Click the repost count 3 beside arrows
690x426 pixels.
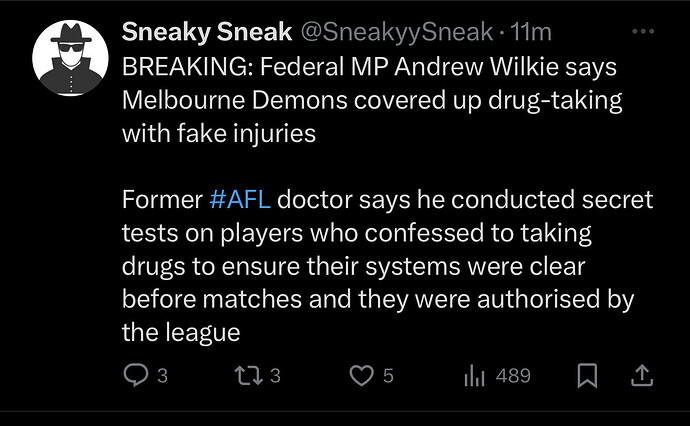pyautogui.click(x=275, y=376)
